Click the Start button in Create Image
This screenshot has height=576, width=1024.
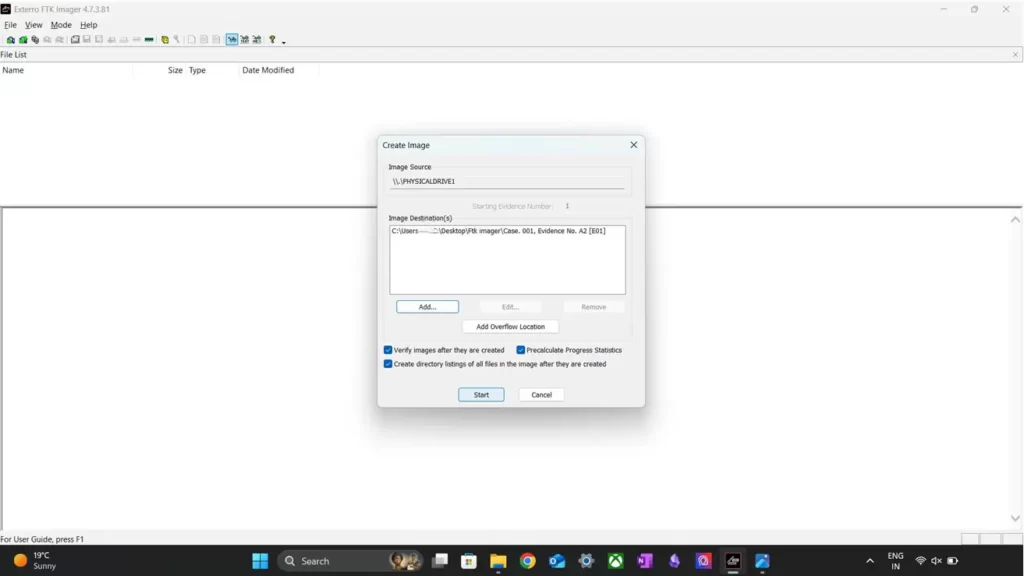[481, 395]
